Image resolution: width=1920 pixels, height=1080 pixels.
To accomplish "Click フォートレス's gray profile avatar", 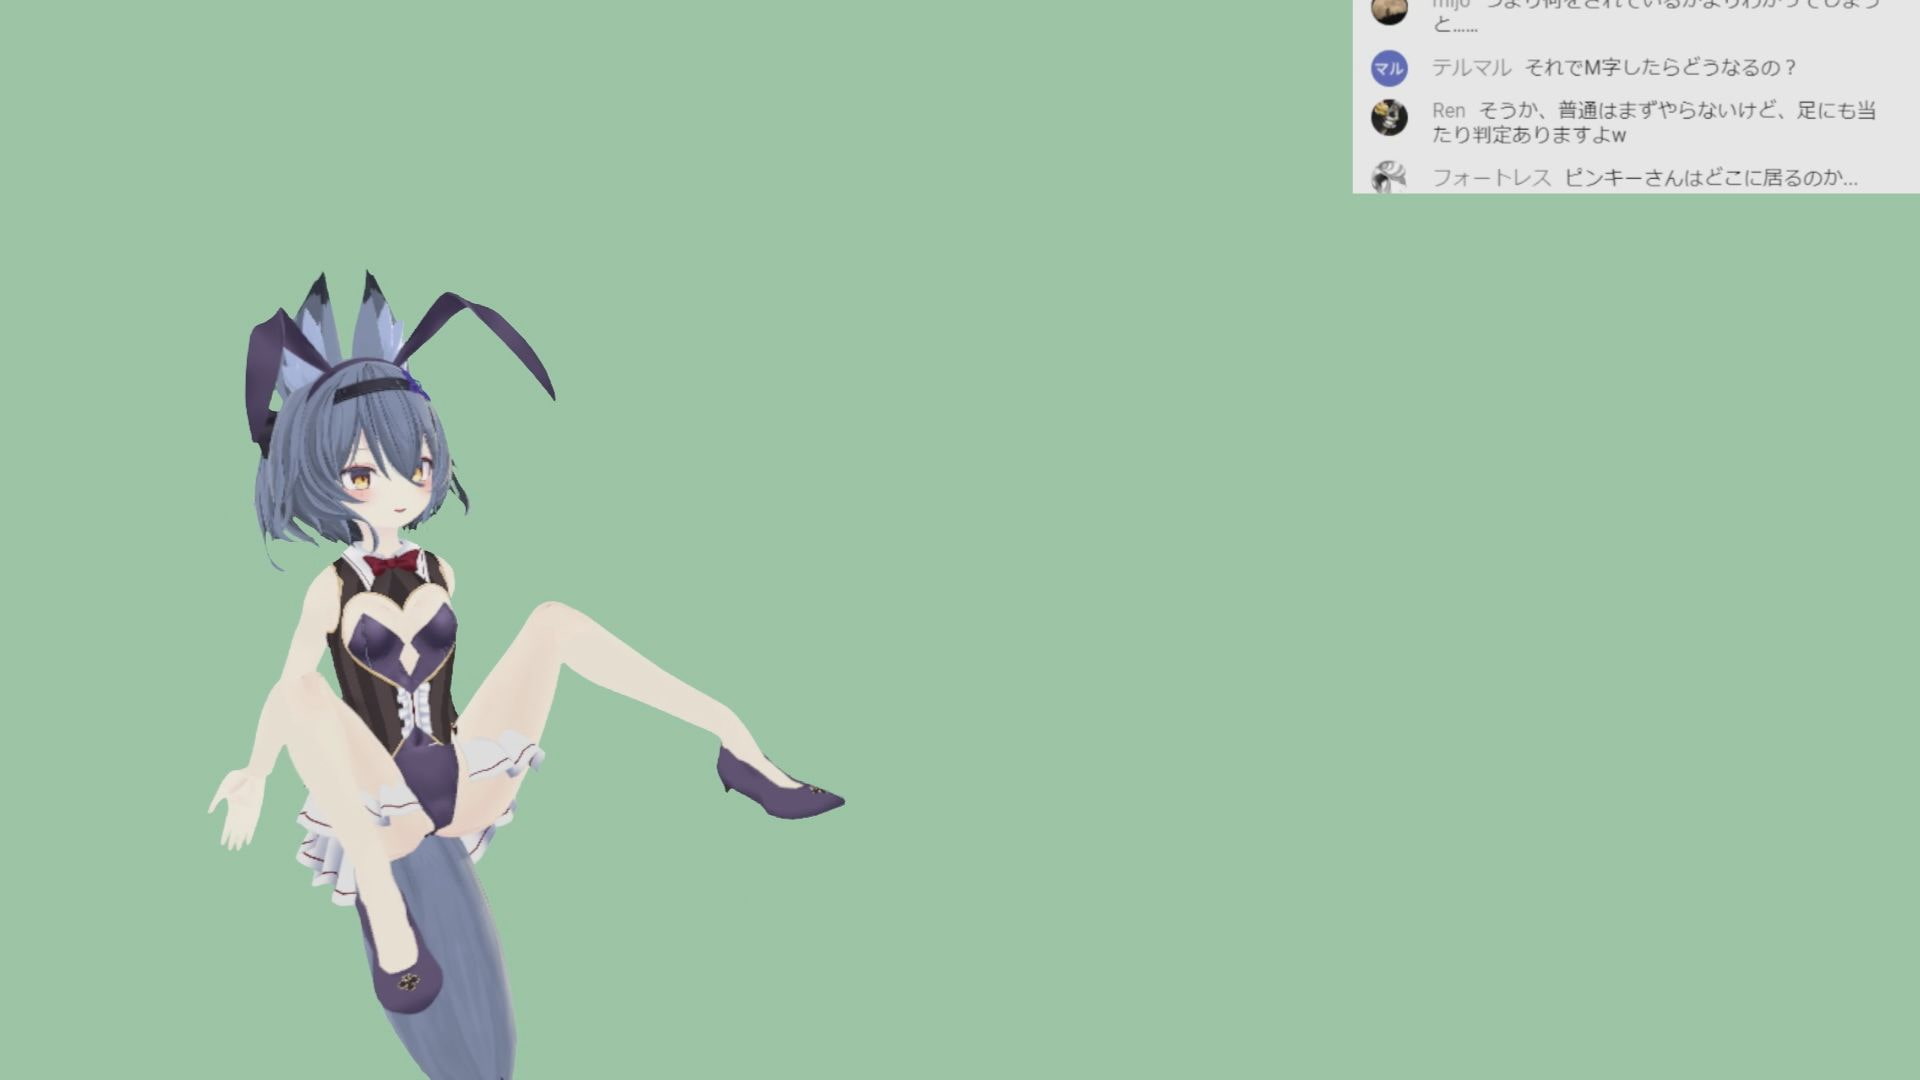I will pos(1389,178).
